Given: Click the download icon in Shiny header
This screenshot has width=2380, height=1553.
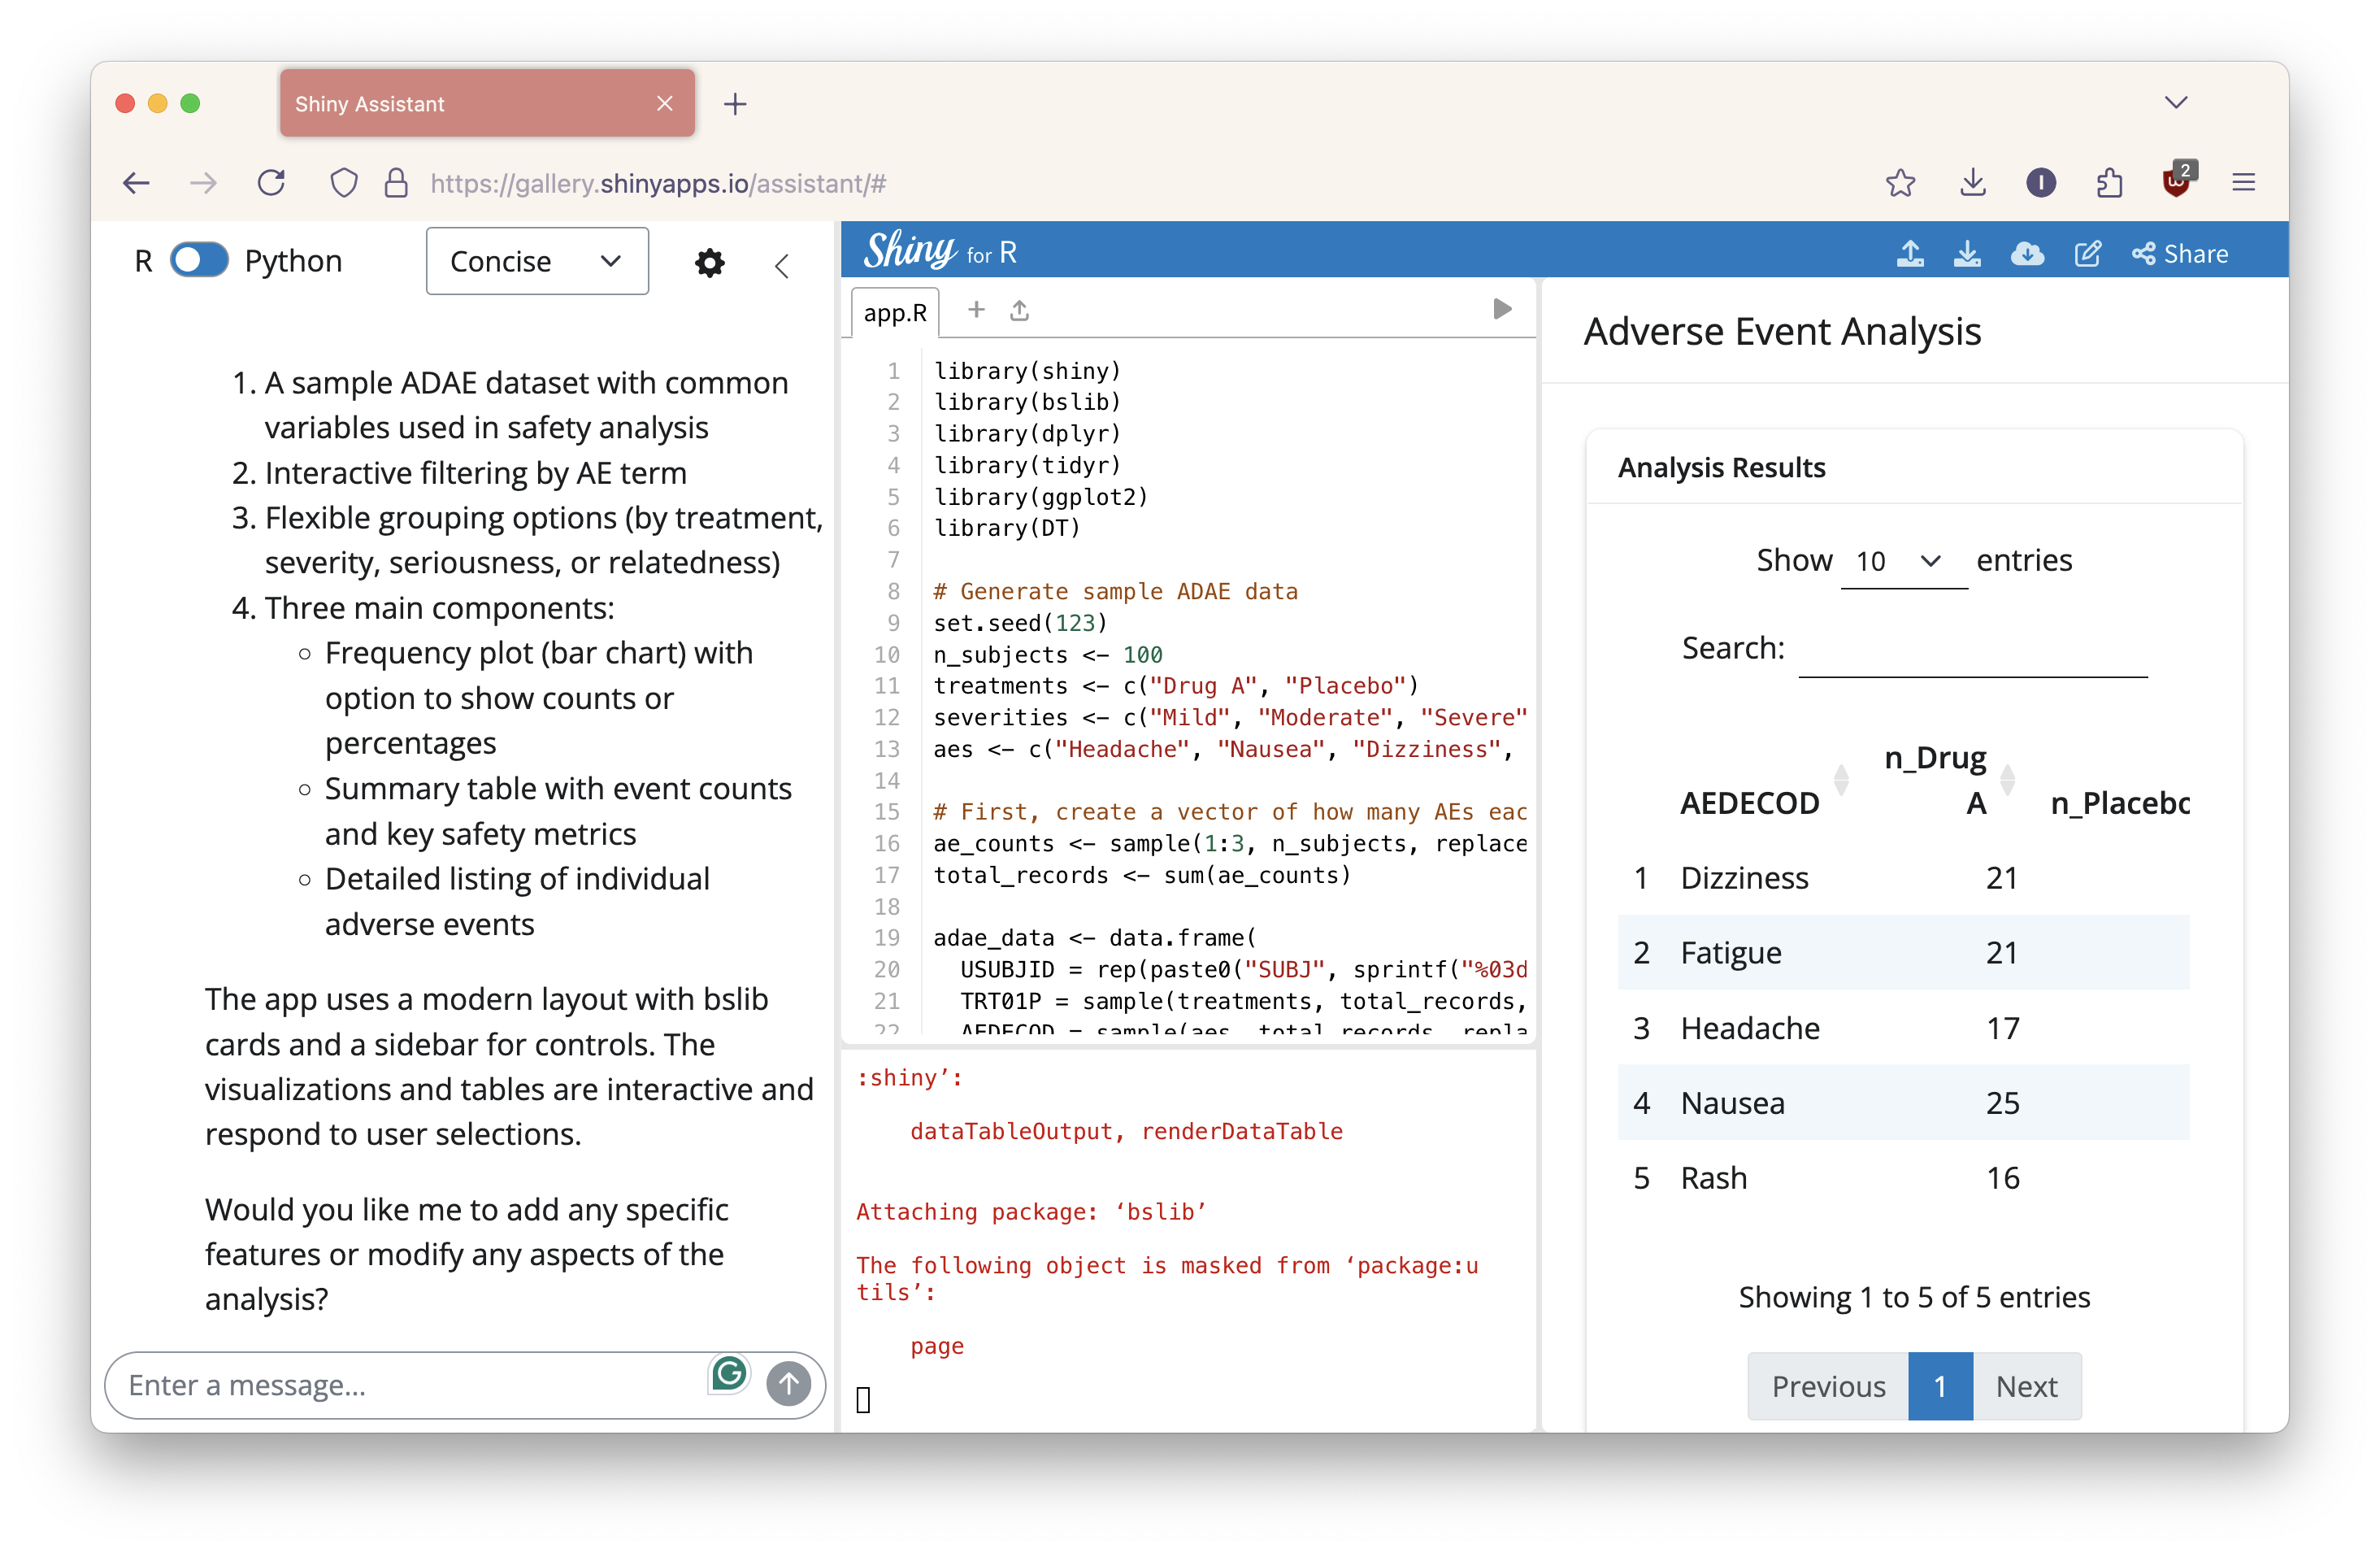Looking at the screenshot, I should click(x=1966, y=254).
